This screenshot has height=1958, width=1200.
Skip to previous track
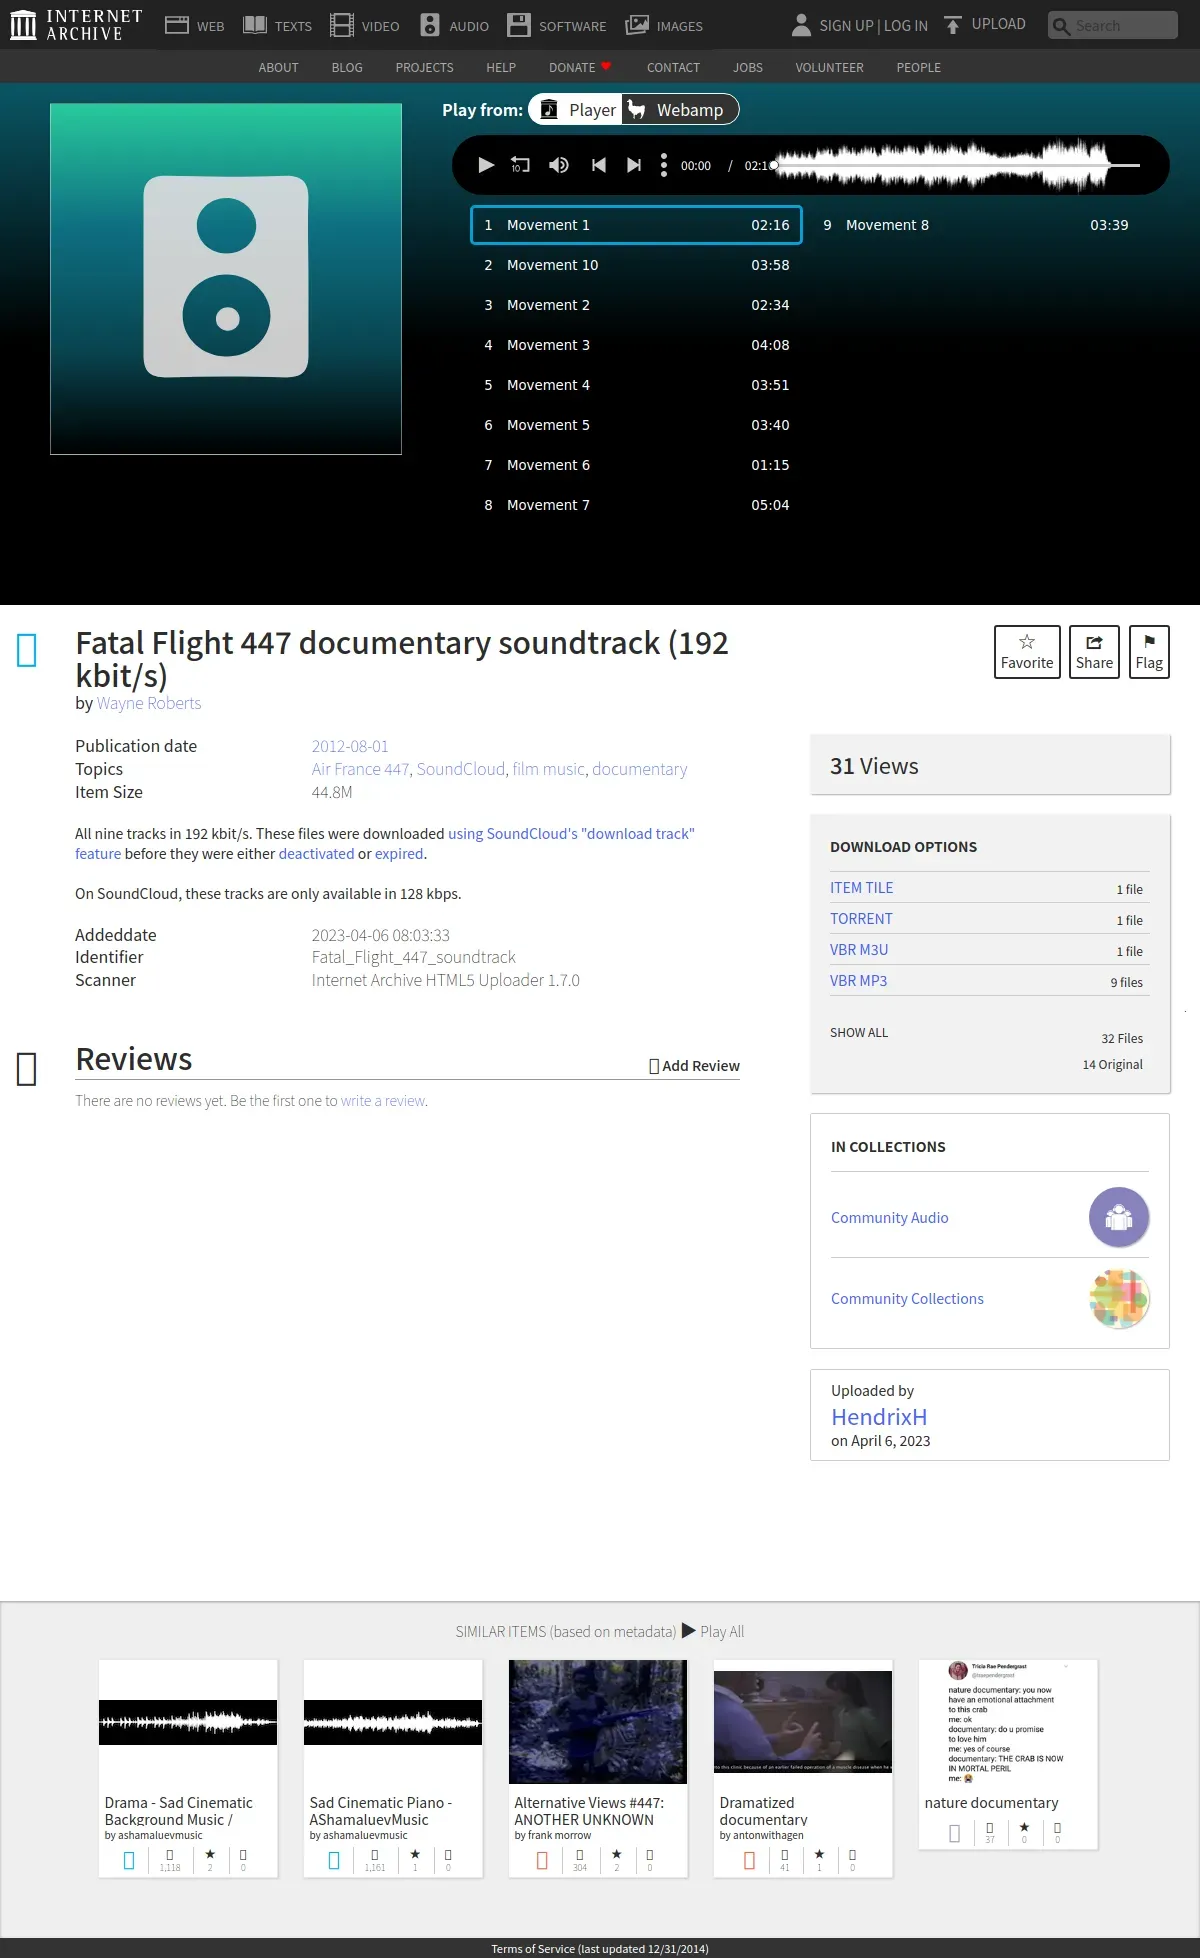point(598,165)
